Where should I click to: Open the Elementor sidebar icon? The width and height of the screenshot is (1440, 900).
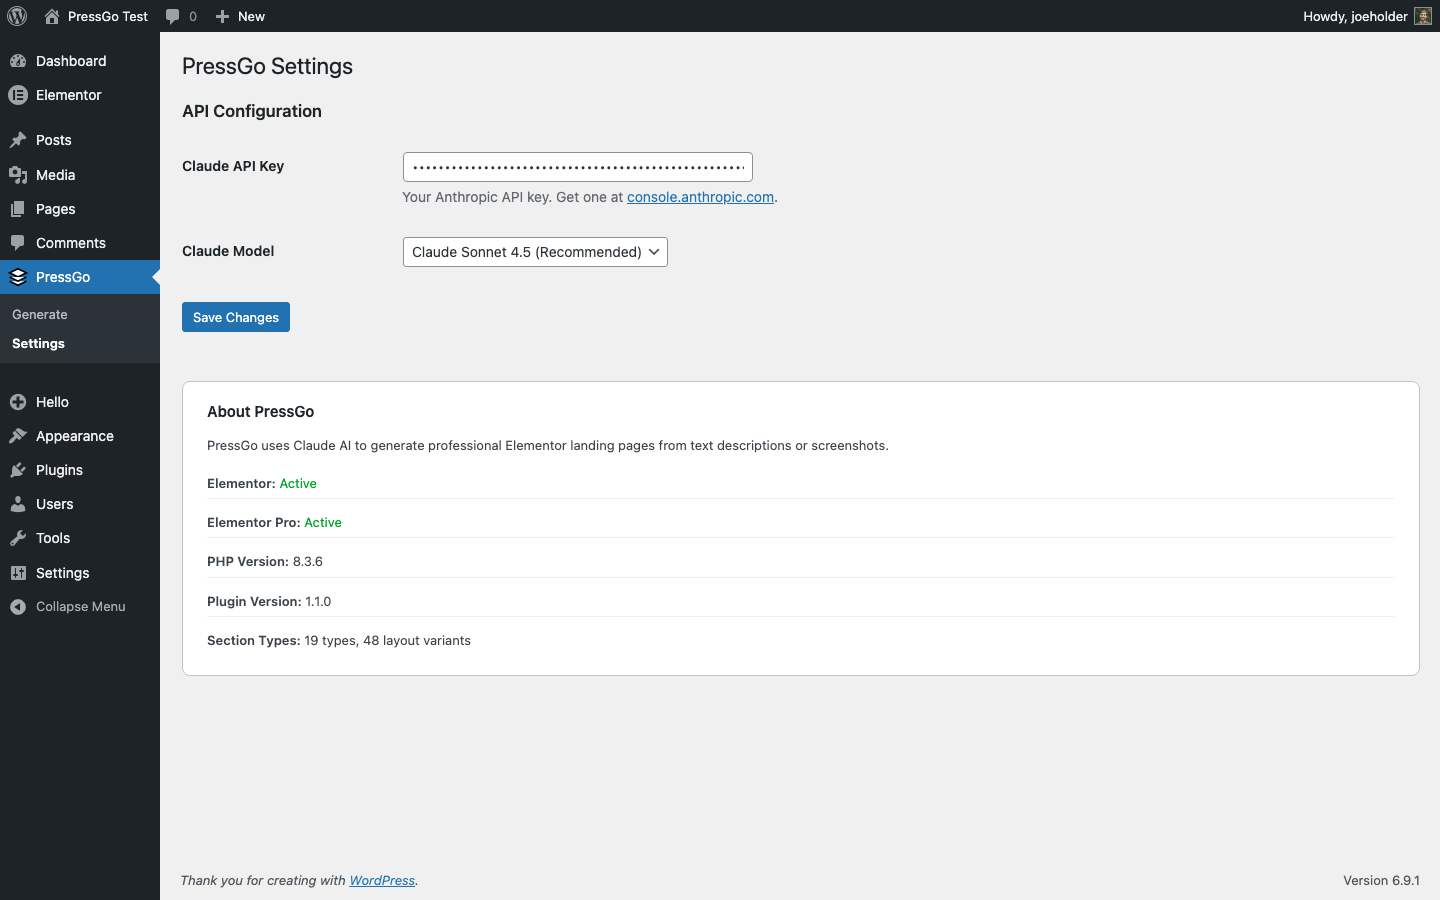tap(17, 95)
